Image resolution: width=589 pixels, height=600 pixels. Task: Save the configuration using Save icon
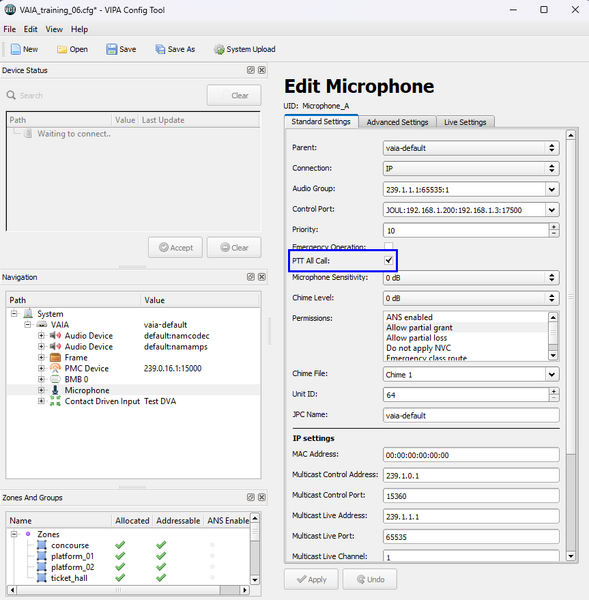tap(111, 49)
